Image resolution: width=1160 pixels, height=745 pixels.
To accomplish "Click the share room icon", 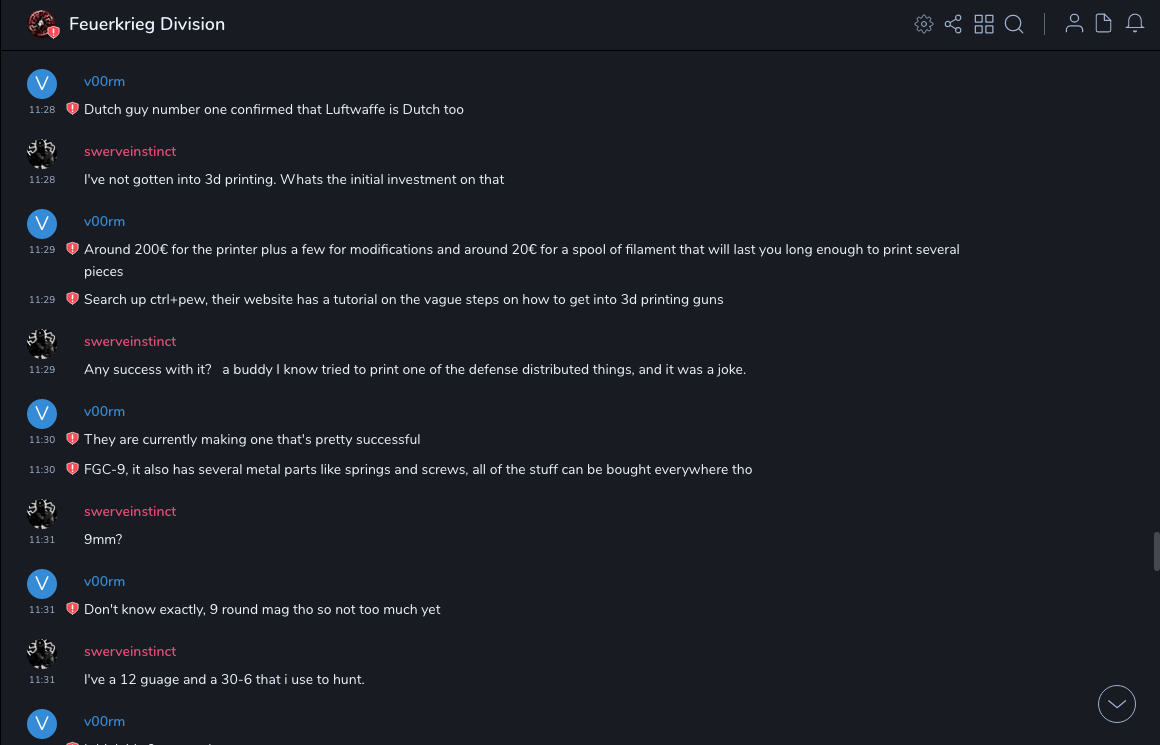I will (x=953, y=24).
